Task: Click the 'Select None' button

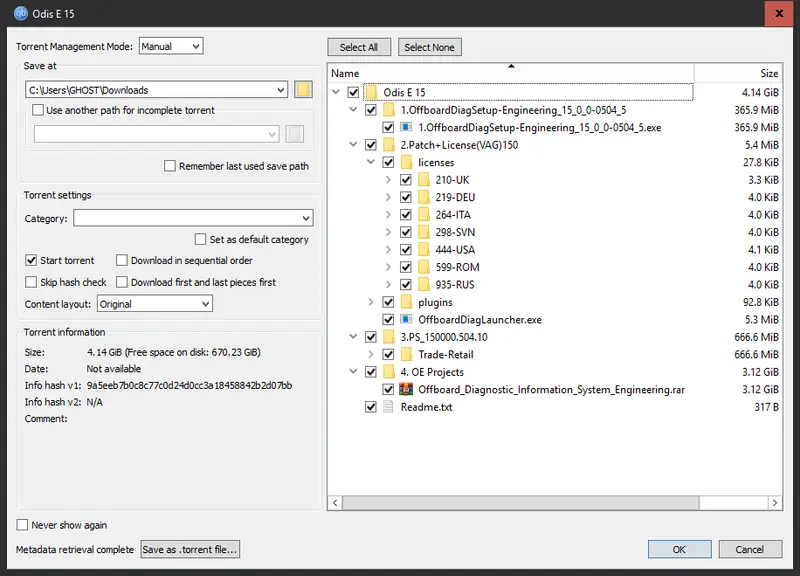Action: pyautogui.click(x=430, y=47)
